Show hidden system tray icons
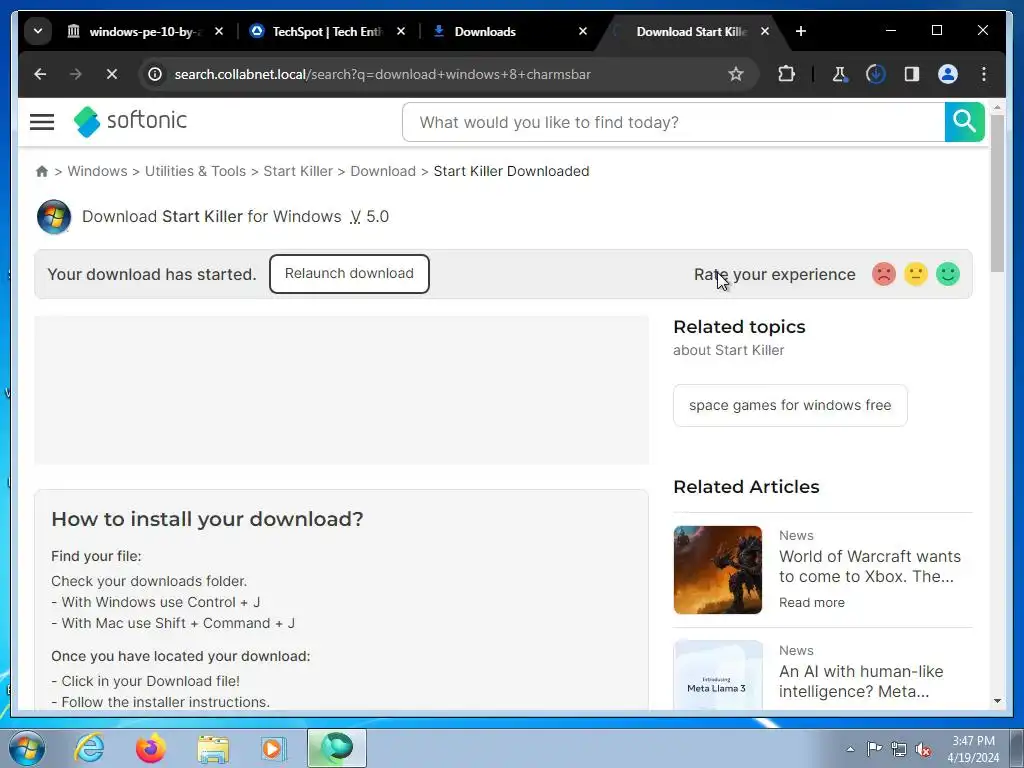The image size is (1024, 768). pyautogui.click(x=850, y=749)
